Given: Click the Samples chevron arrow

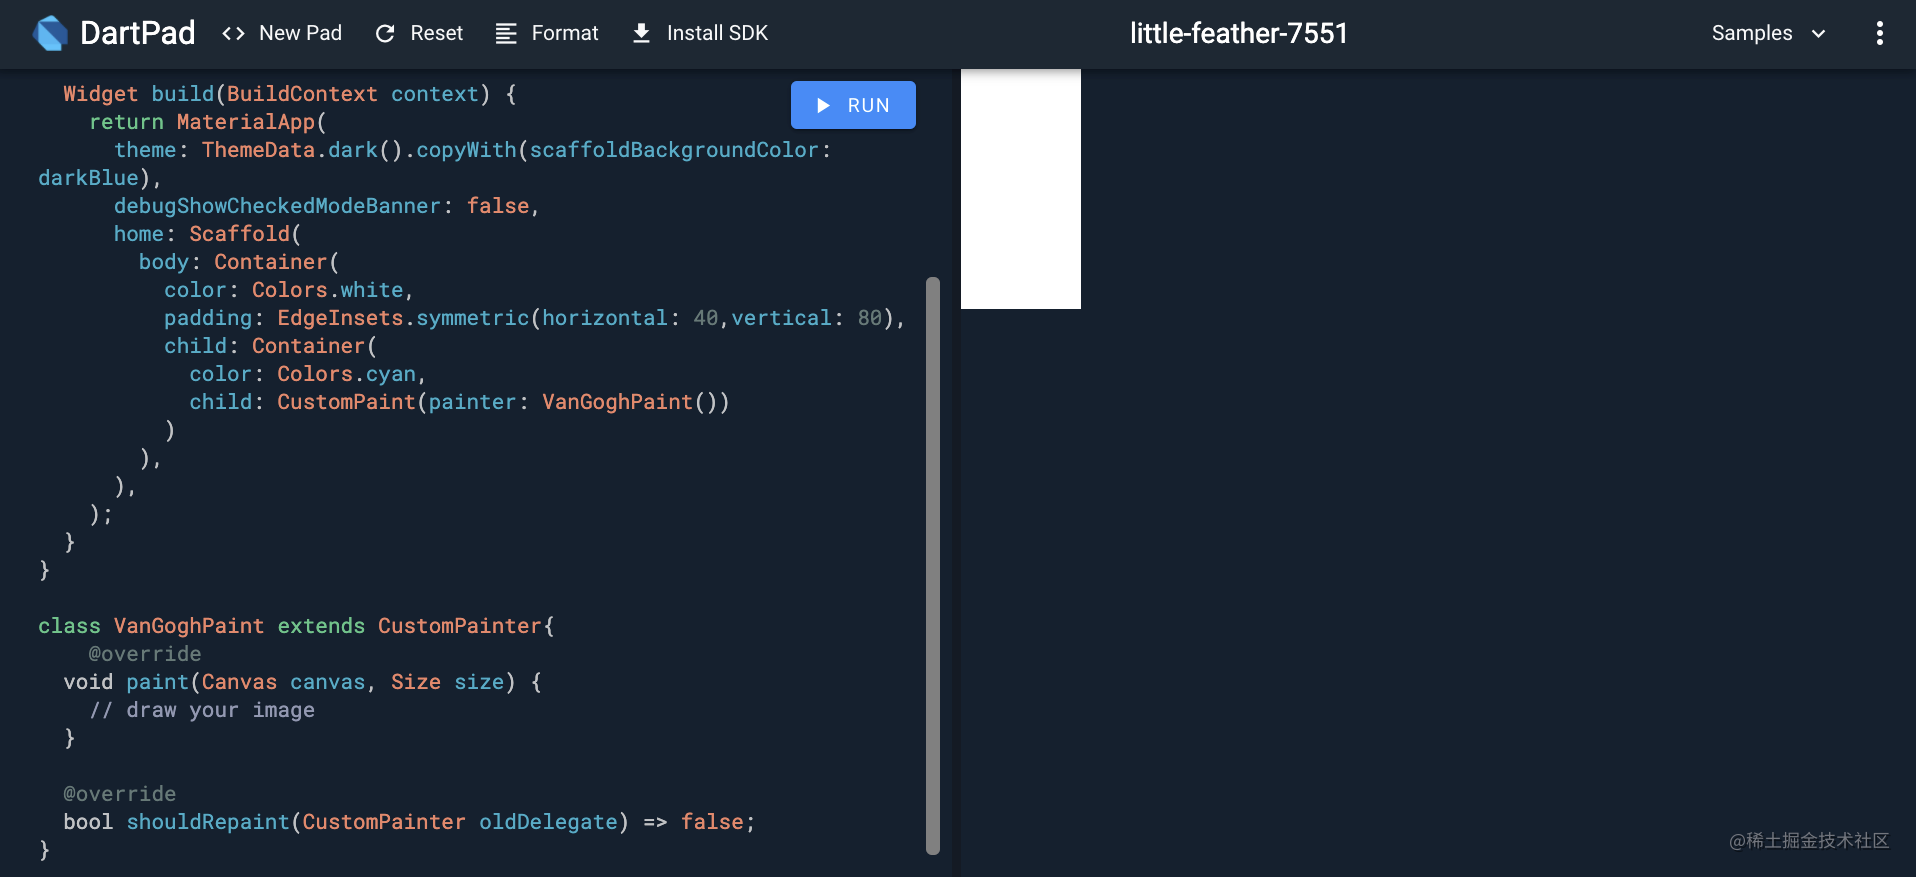Looking at the screenshot, I should coord(1819,33).
